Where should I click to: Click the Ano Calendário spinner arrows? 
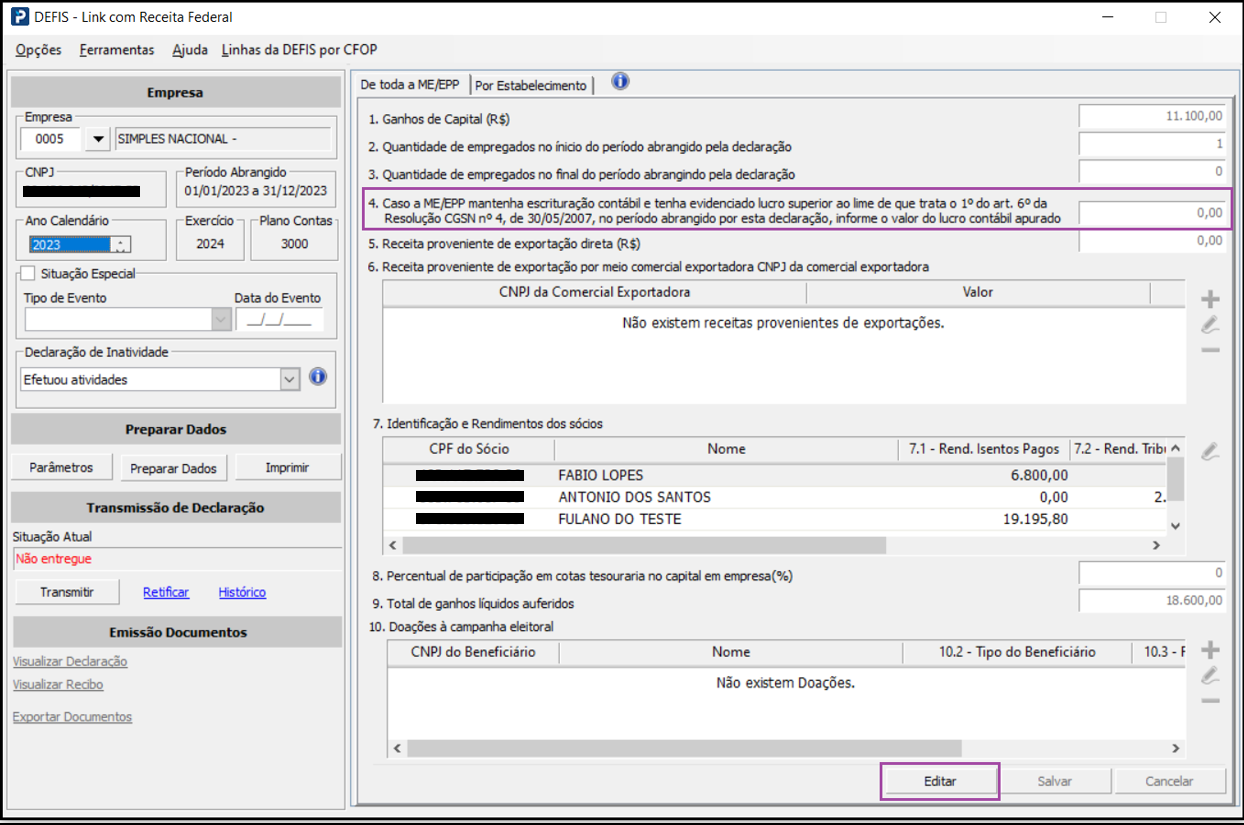coord(121,245)
